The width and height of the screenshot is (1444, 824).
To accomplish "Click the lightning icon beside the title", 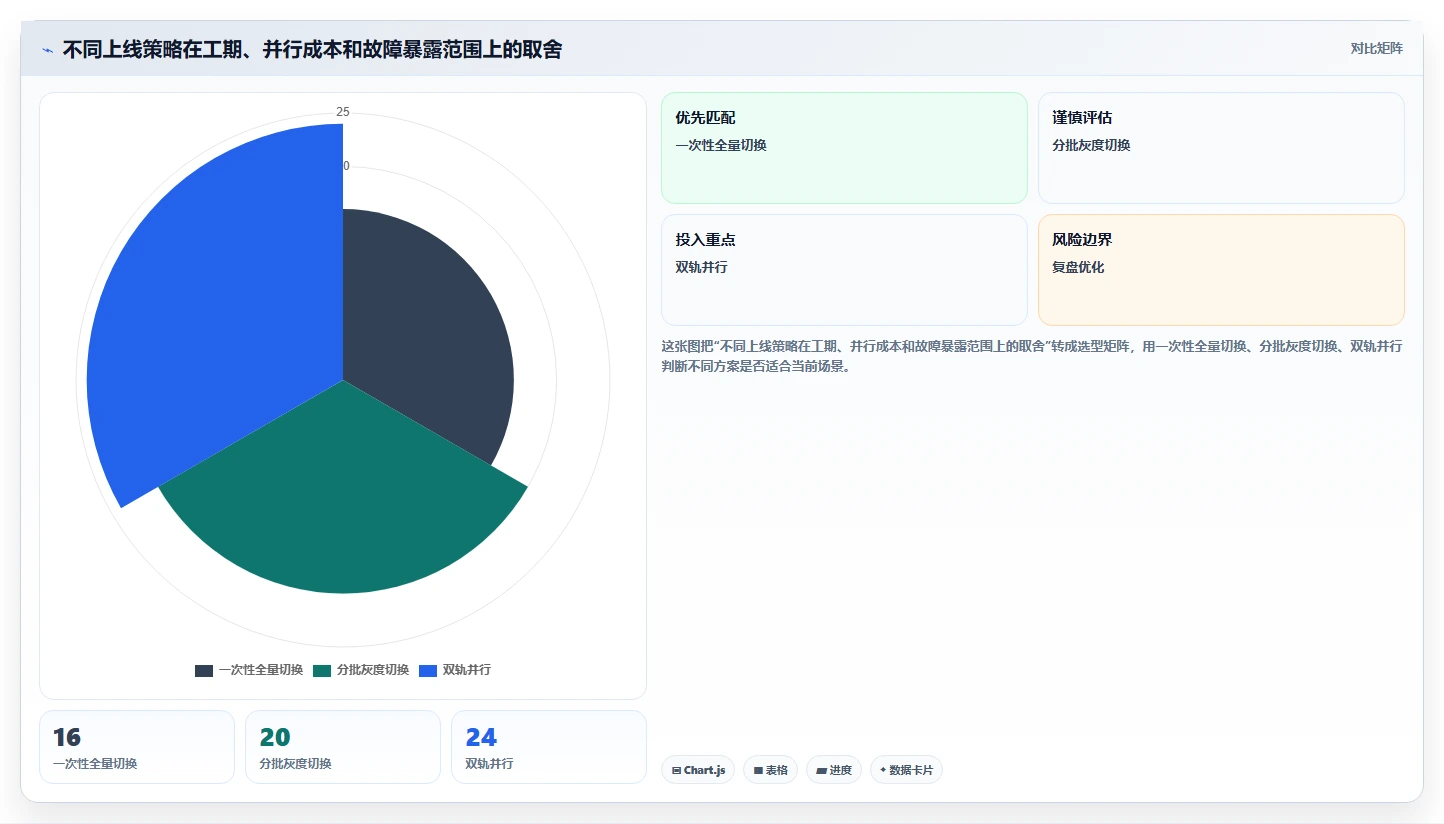I will click(x=48, y=49).
